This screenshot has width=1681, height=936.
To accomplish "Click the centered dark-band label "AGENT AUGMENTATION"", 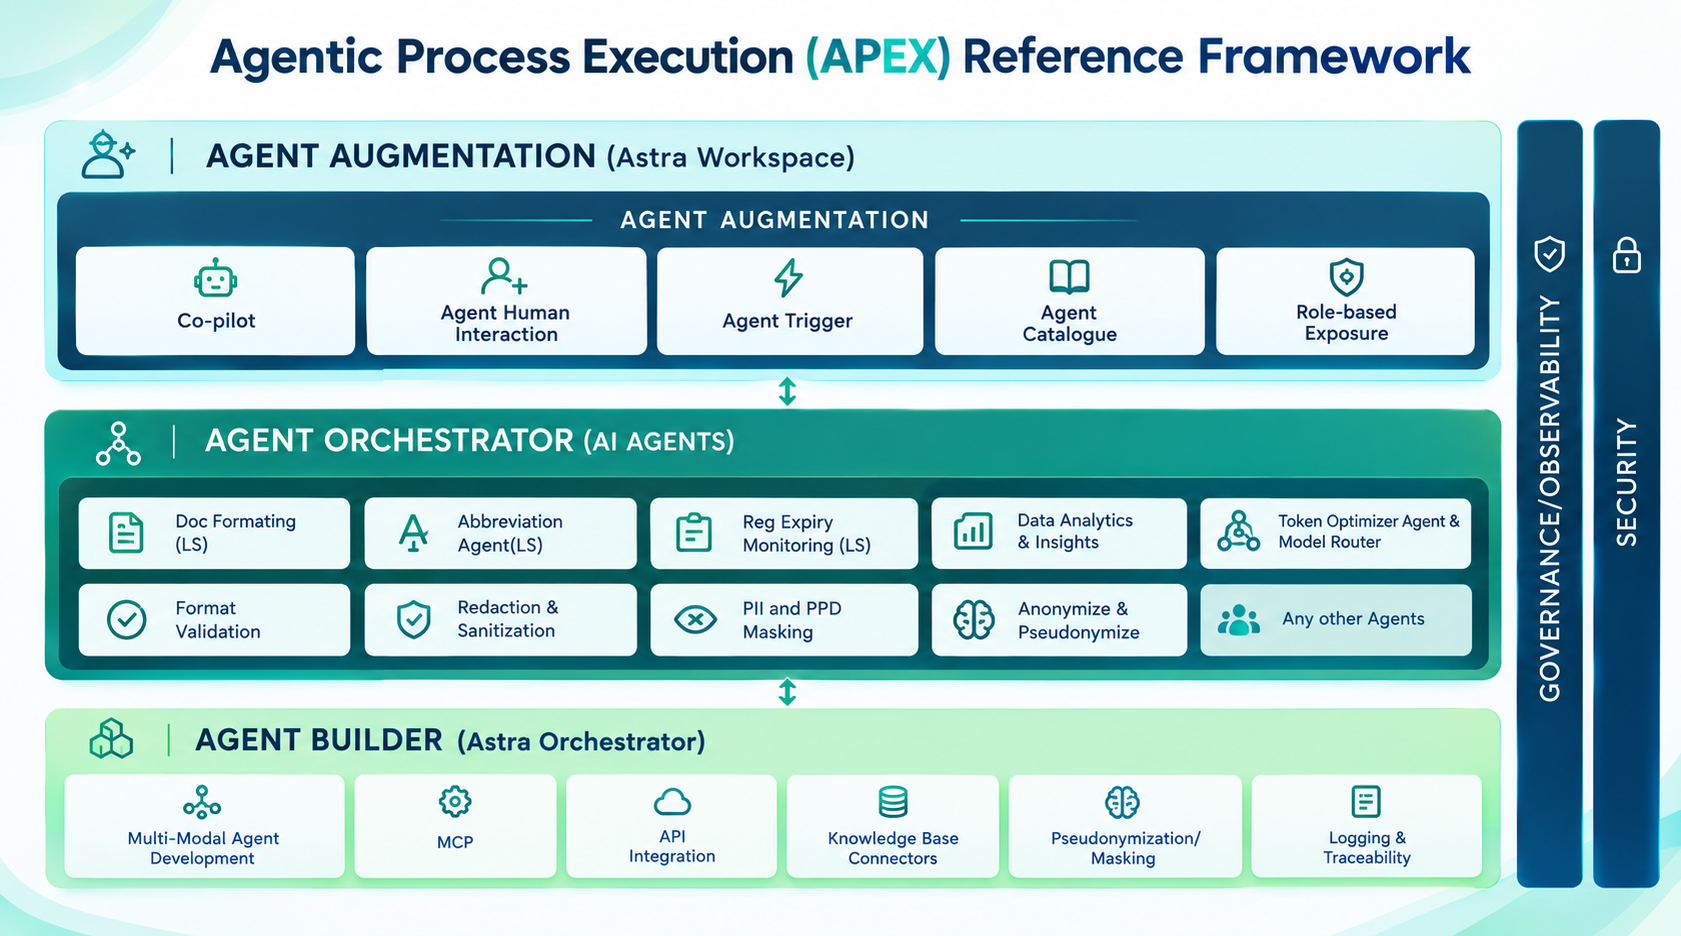I will coord(775,220).
